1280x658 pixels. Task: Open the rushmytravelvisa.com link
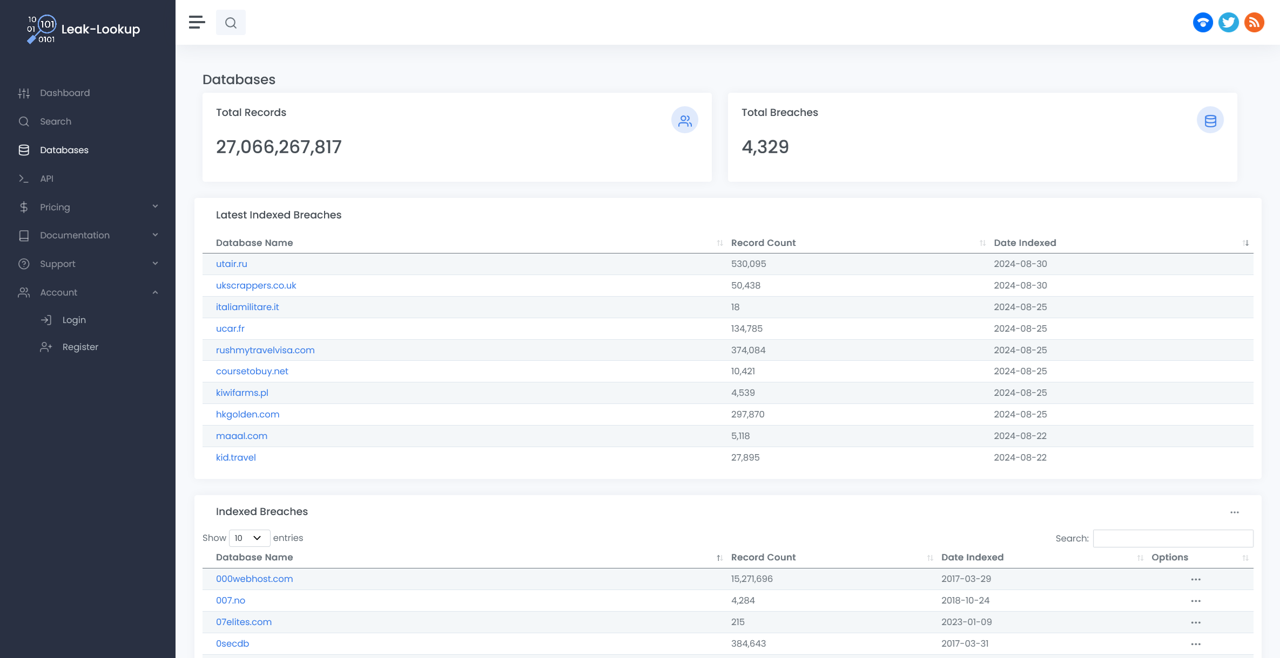pyautogui.click(x=265, y=350)
